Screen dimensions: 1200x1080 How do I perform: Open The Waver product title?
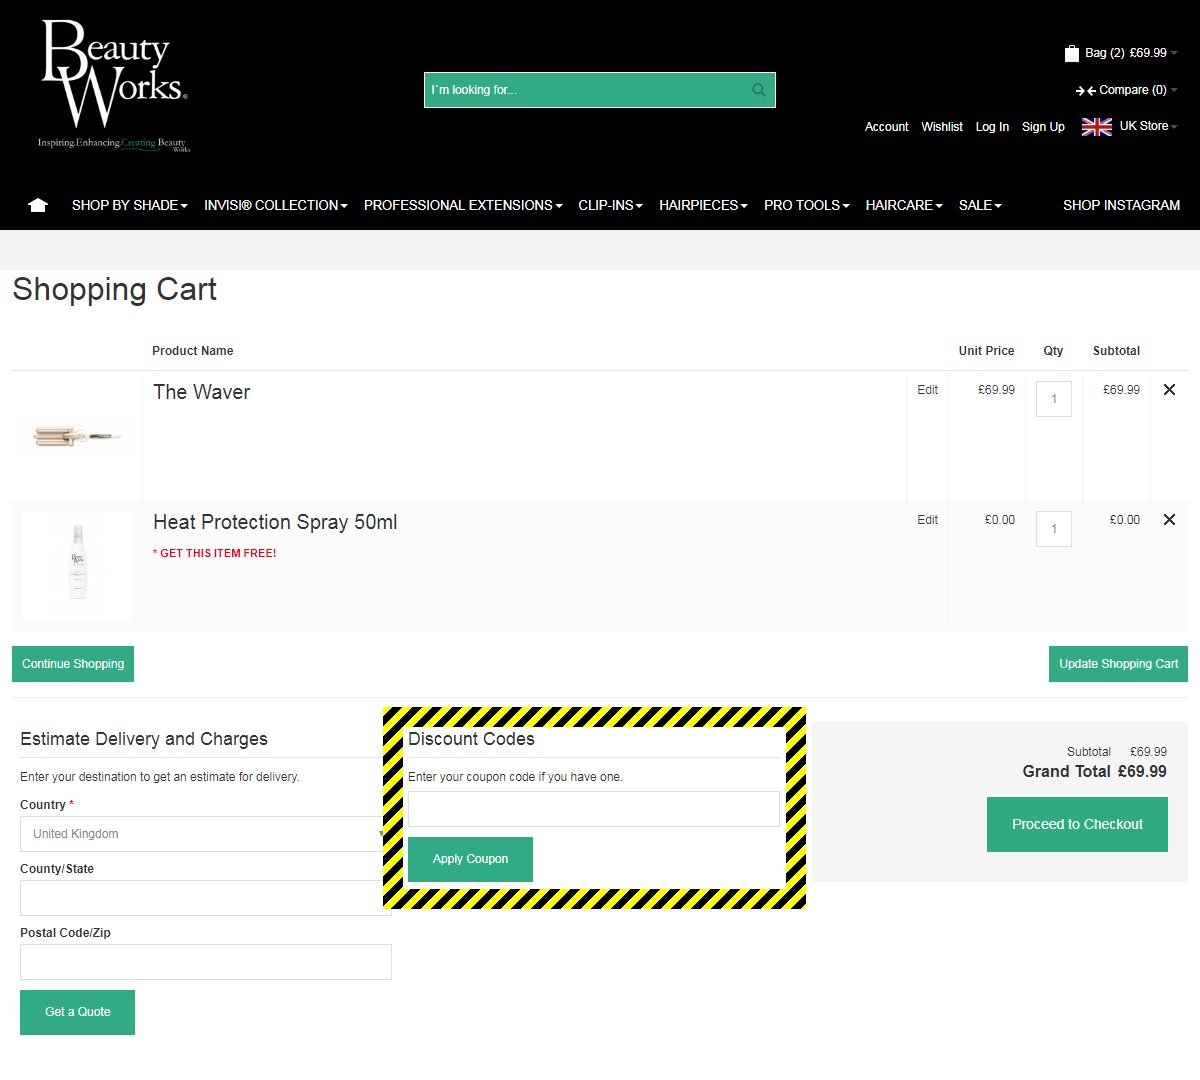201,392
